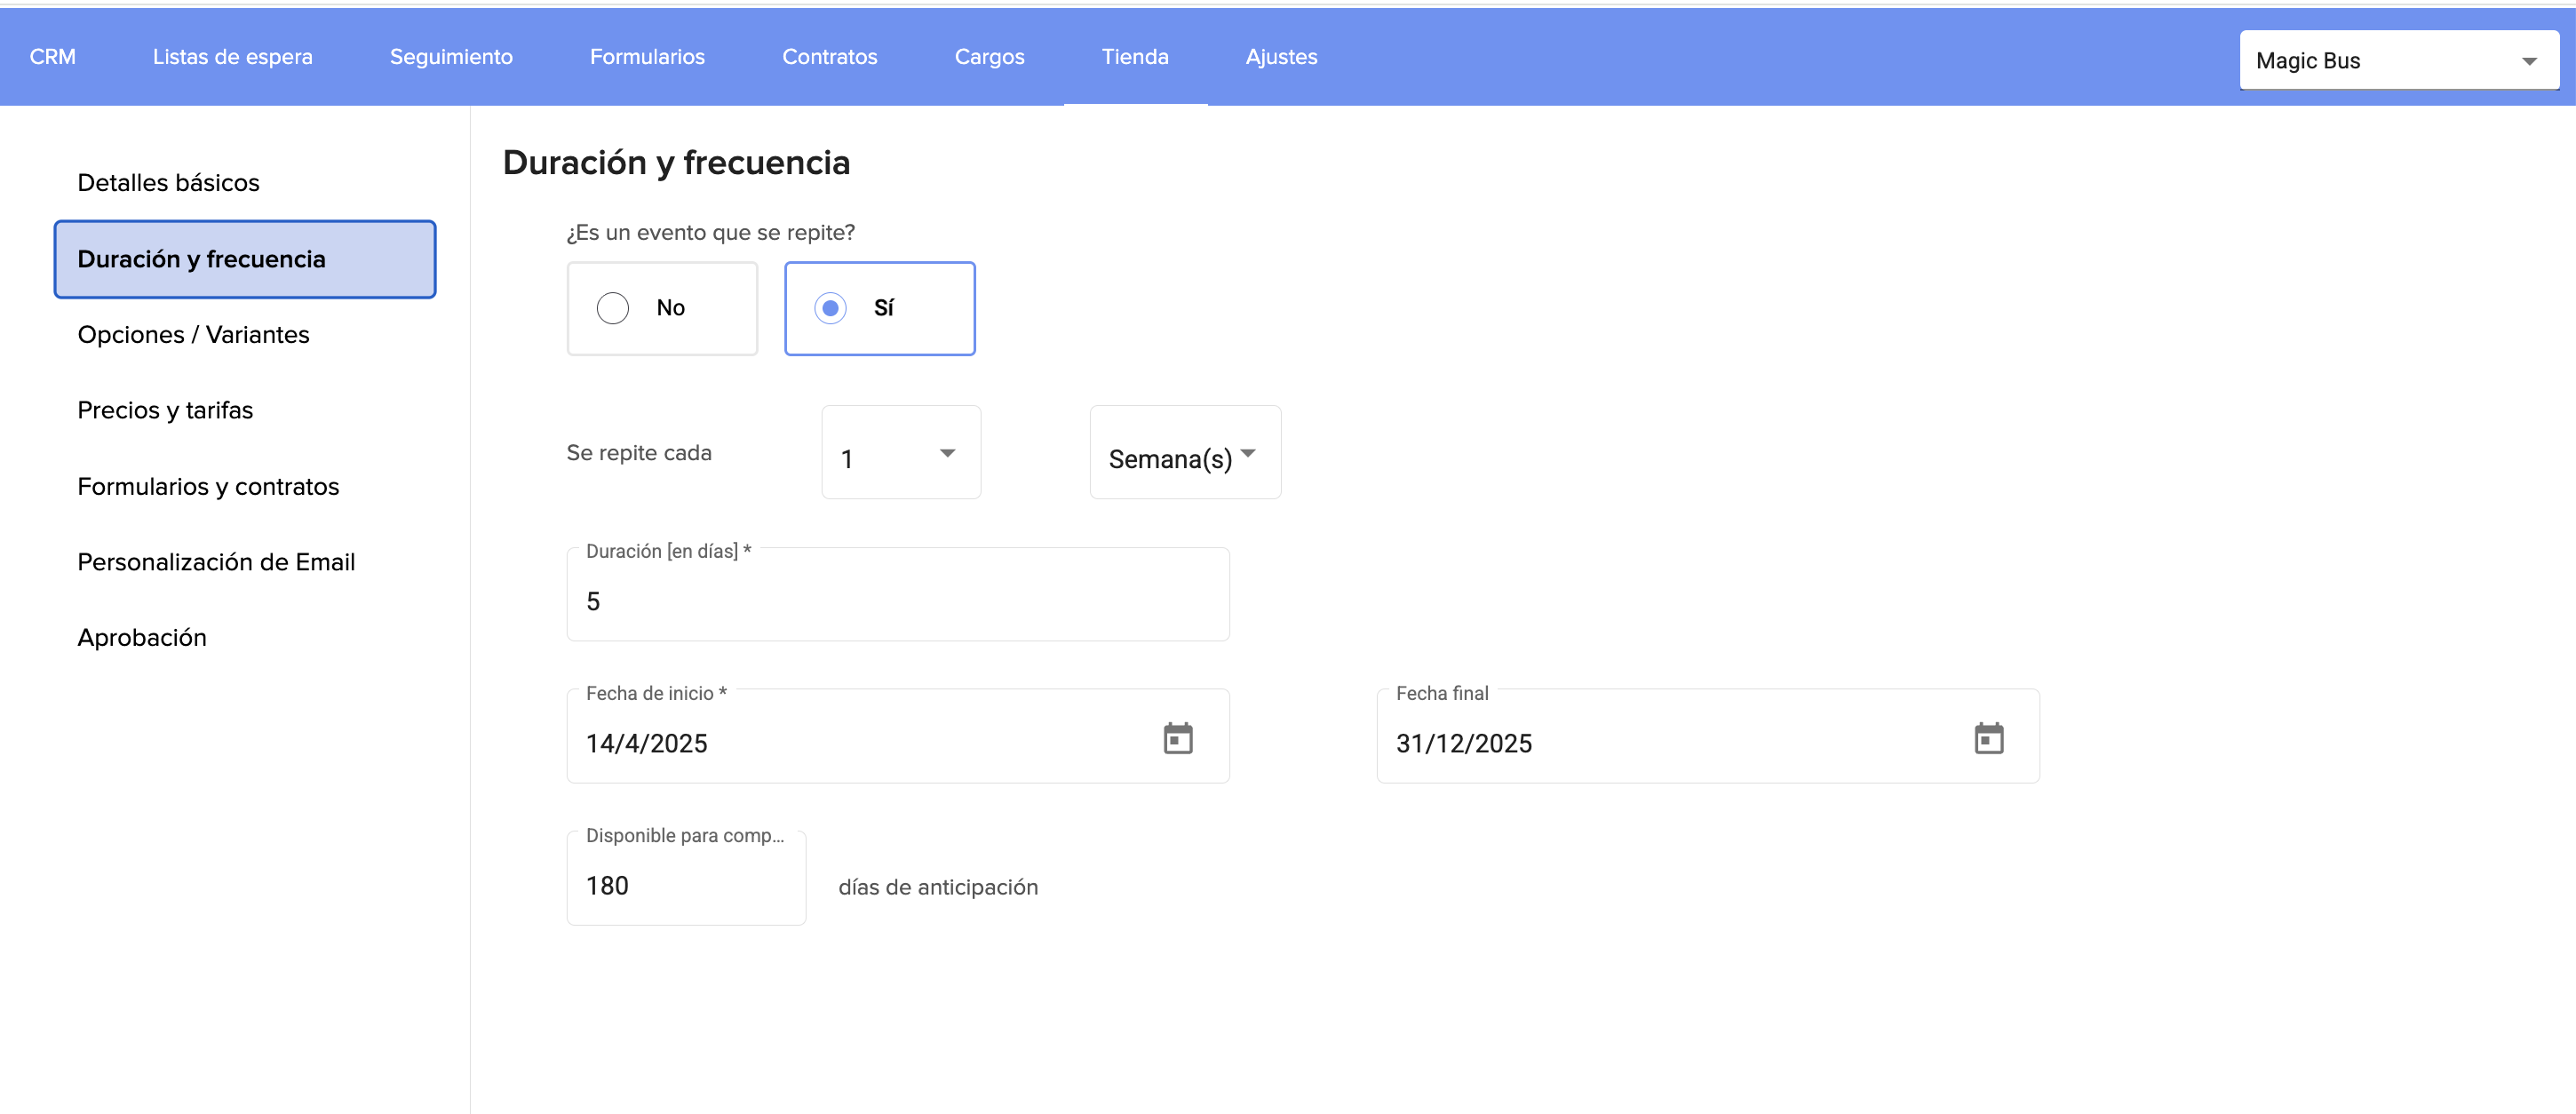This screenshot has height=1114, width=2576.
Task: Go to the Contratos tab
Action: coord(829,57)
